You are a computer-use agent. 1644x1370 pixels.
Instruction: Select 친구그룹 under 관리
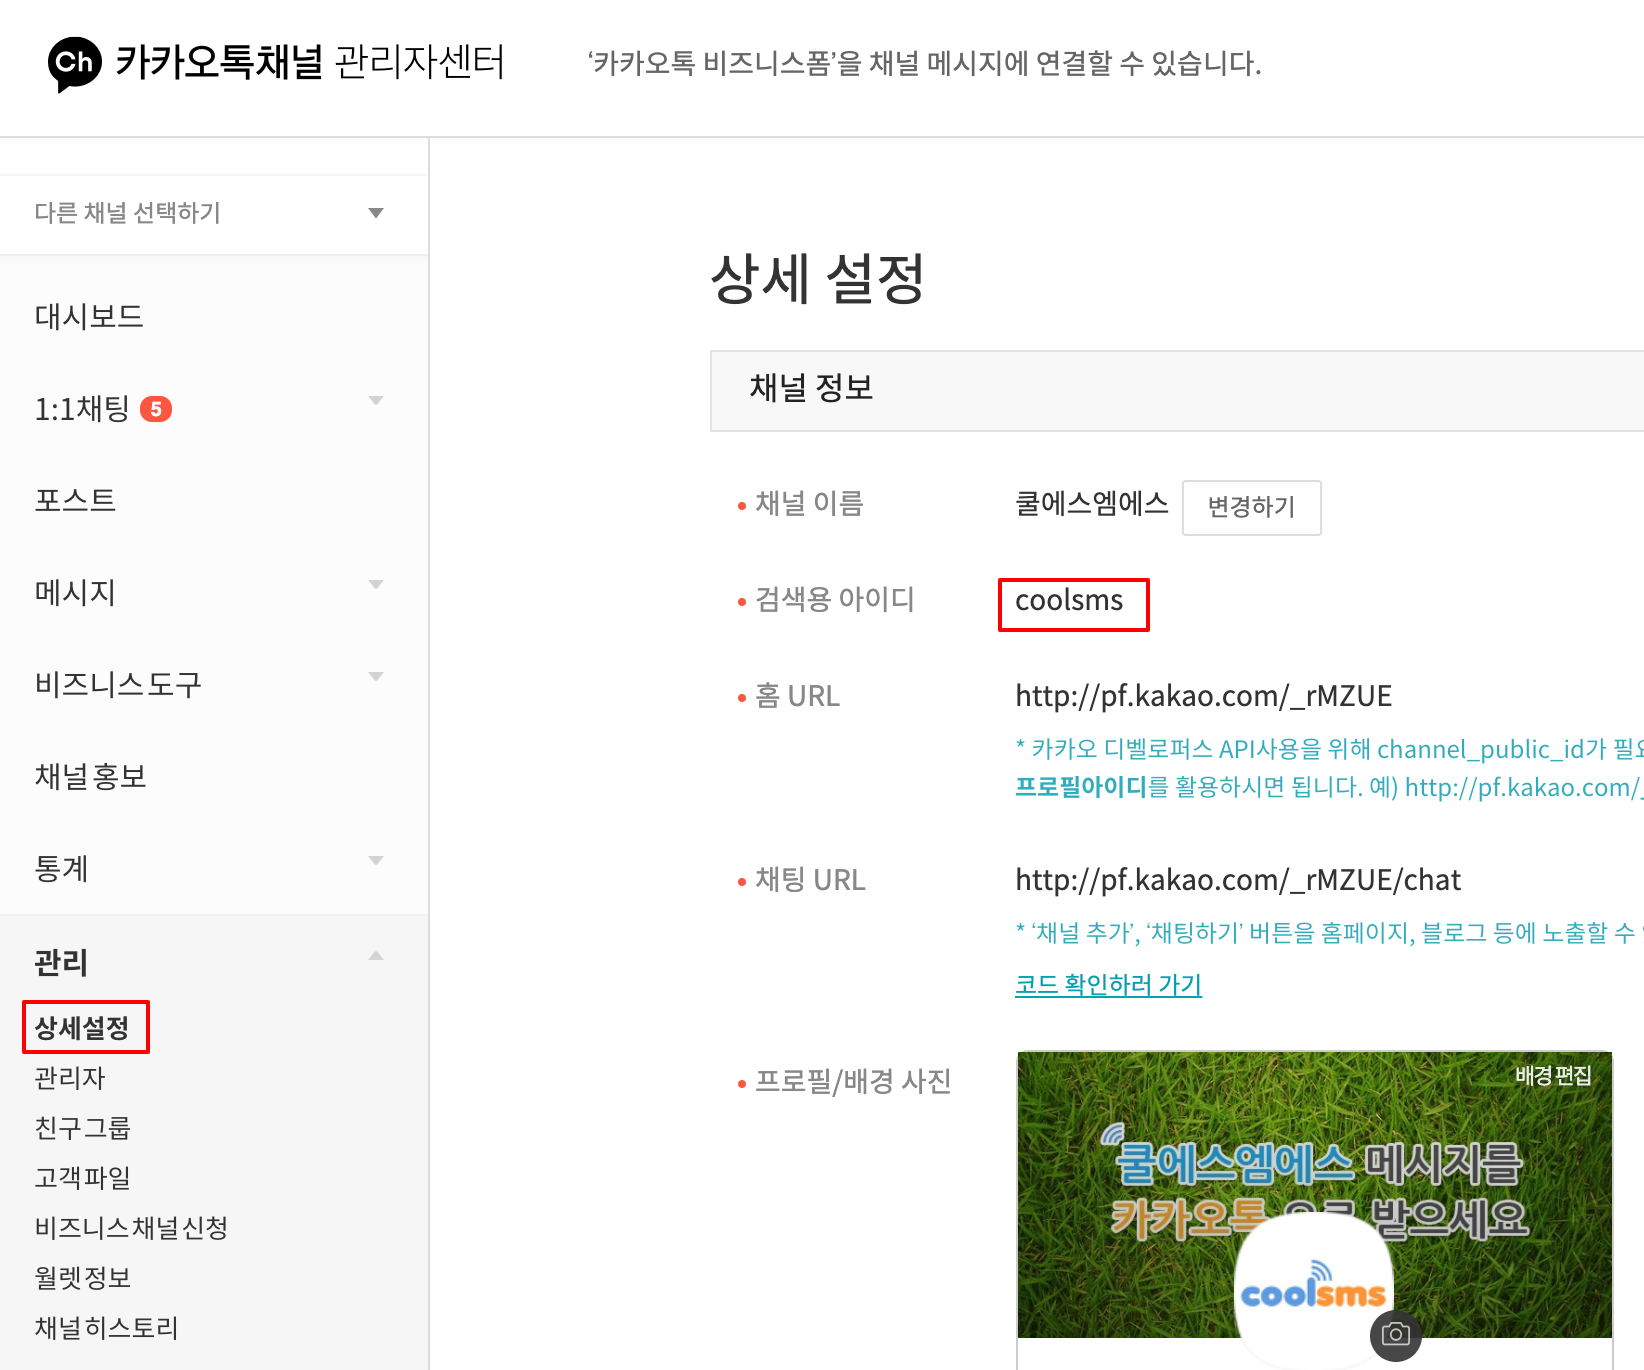pos(83,1128)
